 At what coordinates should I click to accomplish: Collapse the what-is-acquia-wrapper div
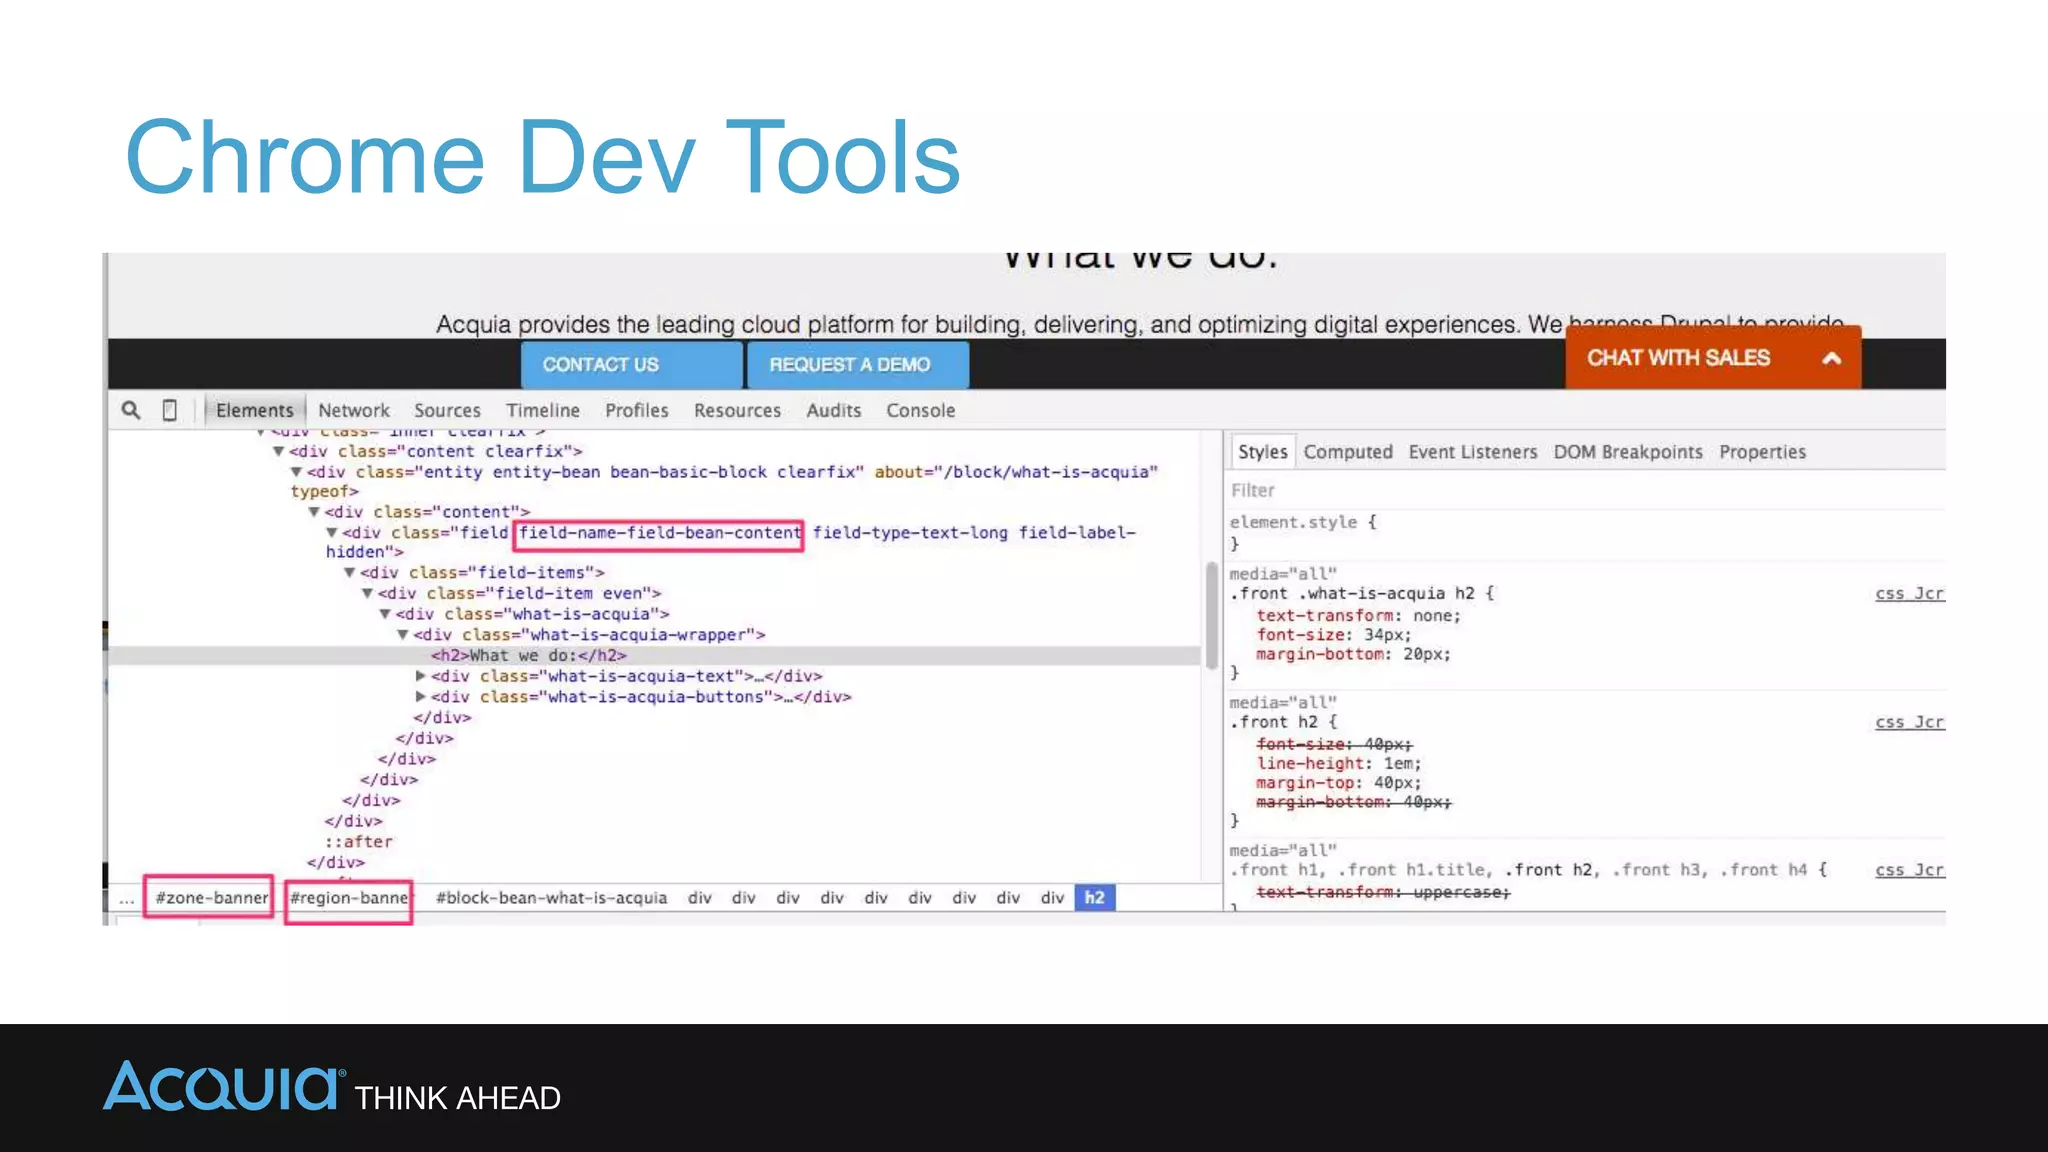403,635
